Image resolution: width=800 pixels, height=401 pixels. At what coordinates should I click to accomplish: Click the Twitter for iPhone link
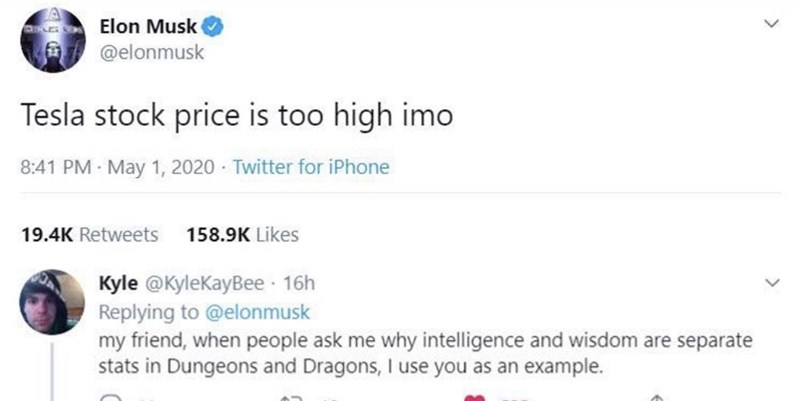click(x=311, y=168)
